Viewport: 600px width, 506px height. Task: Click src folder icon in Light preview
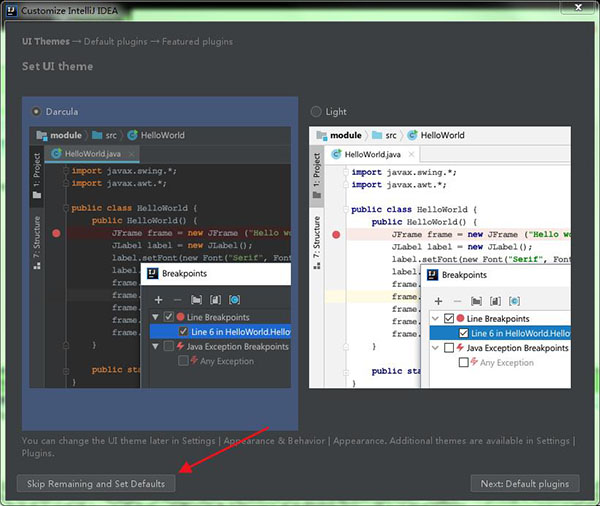click(377, 135)
